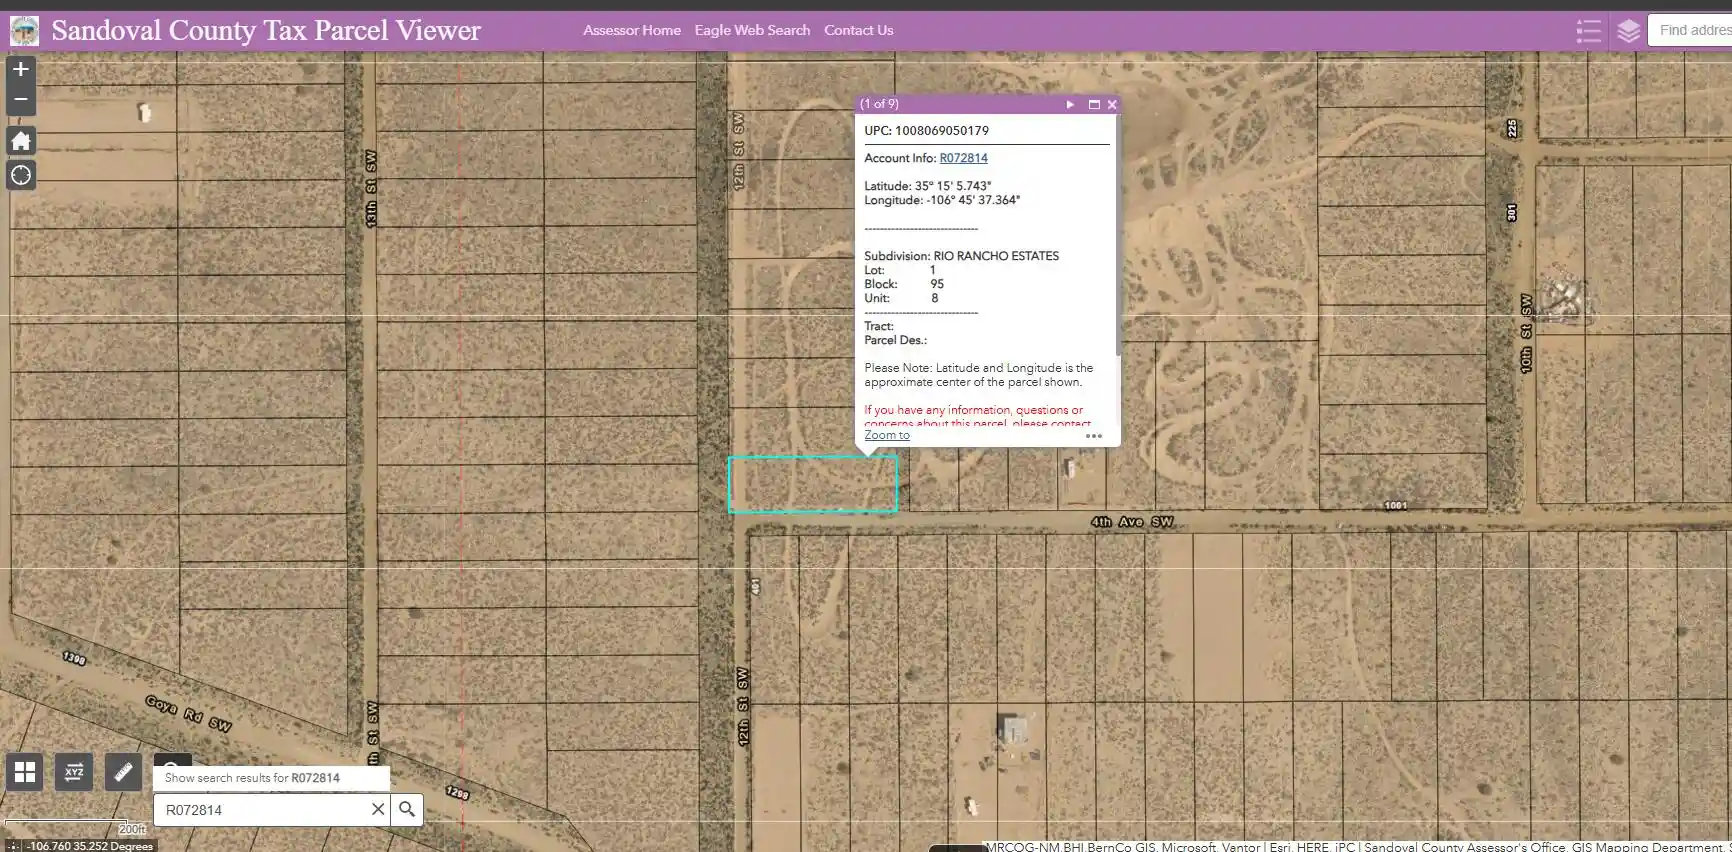Open popup more actions ellipsis
This screenshot has width=1732, height=852.
tap(1094, 436)
